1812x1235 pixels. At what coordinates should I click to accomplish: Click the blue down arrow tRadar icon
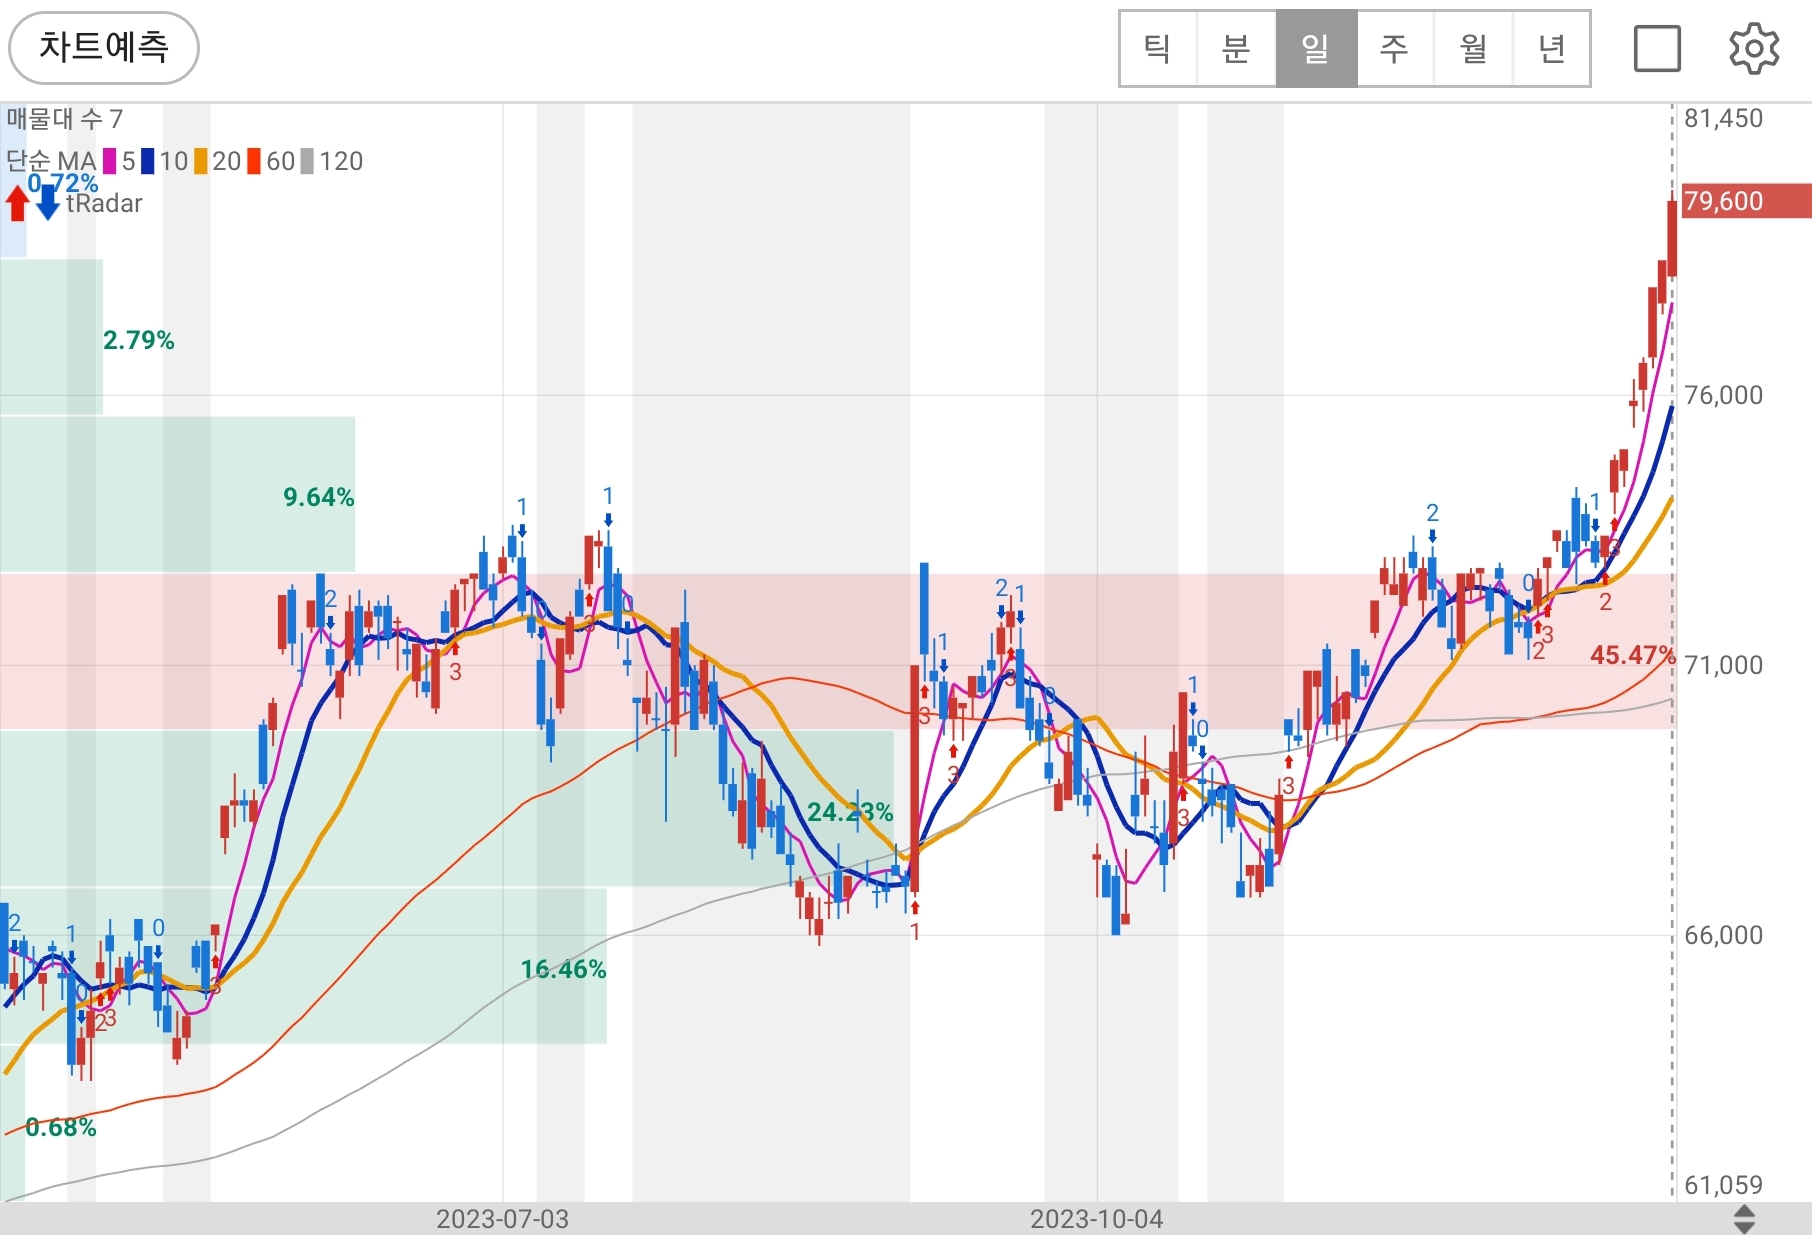tap(48, 203)
